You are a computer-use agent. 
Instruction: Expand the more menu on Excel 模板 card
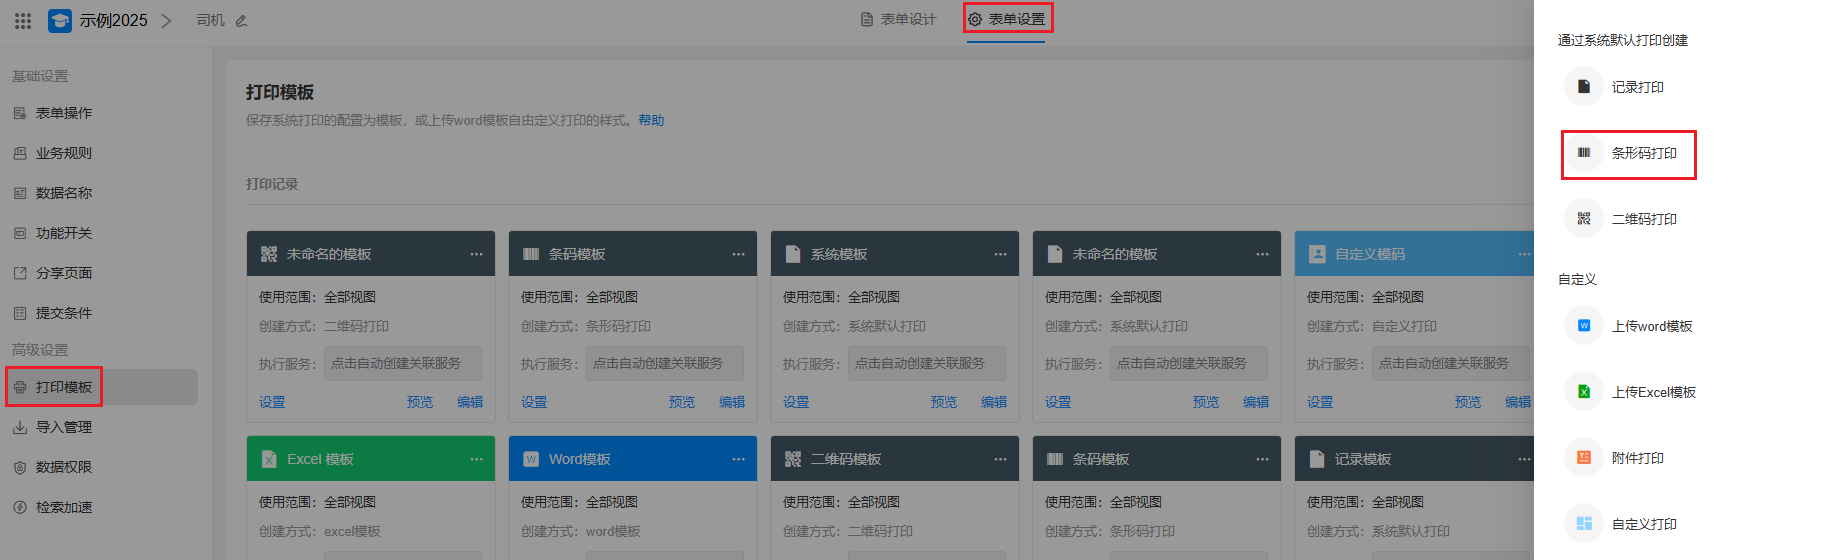click(x=476, y=459)
